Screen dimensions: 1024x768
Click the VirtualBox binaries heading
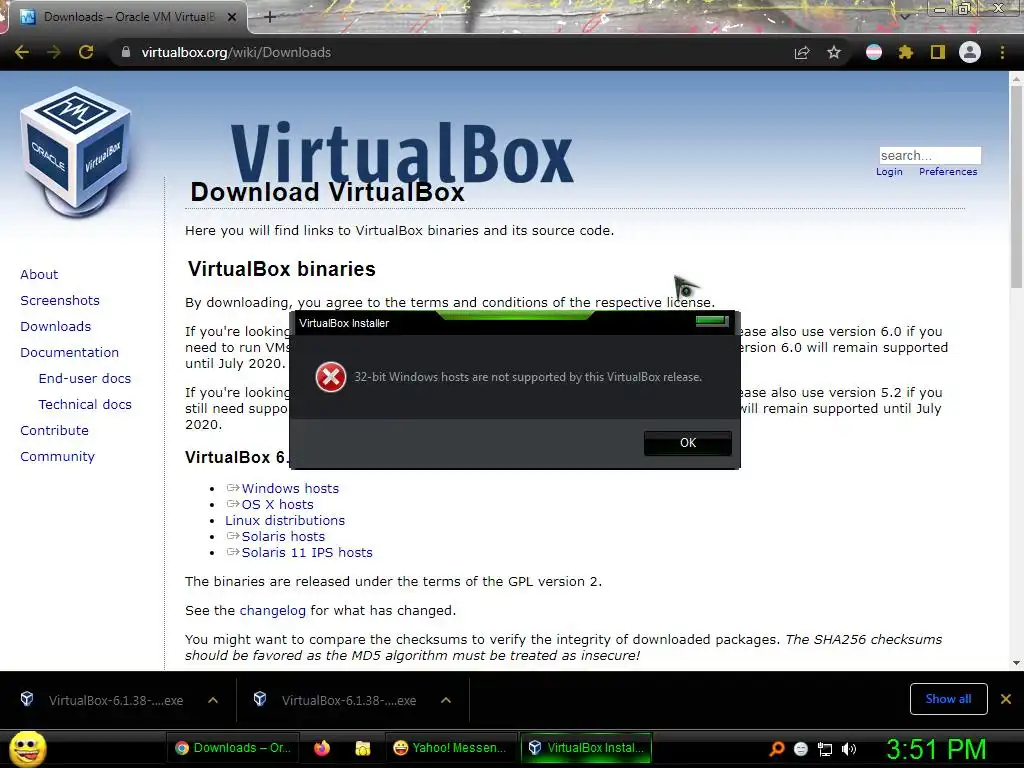tap(281, 269)
